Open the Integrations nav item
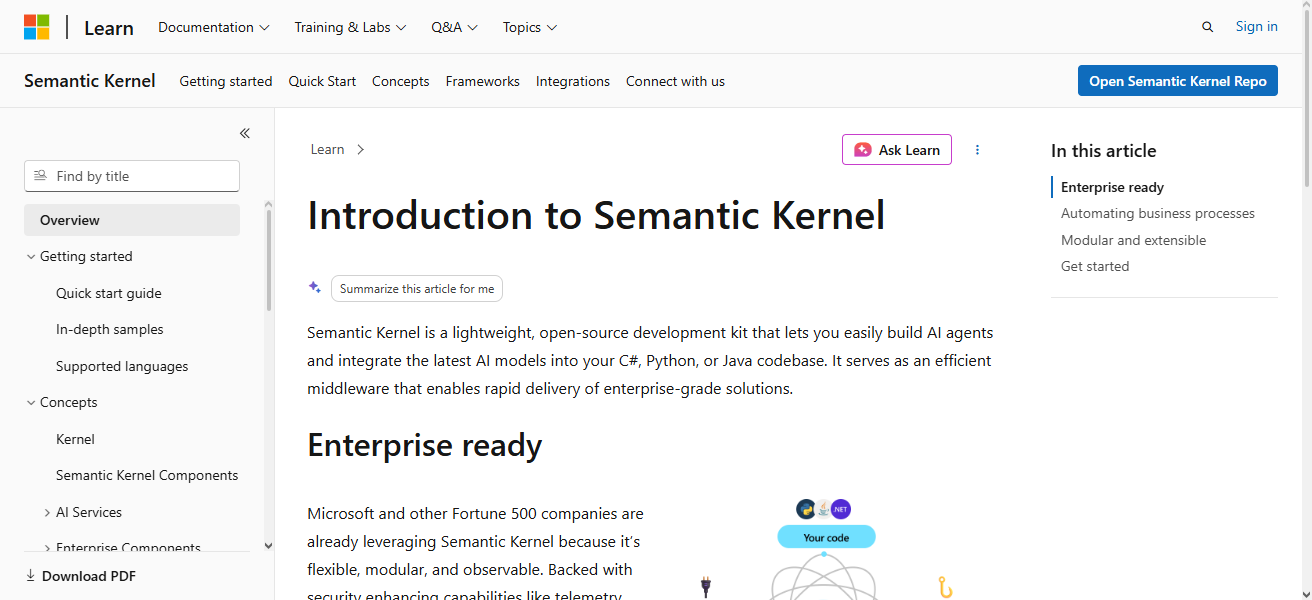This screenshot has width=1312, height=600. coord(573,81)
